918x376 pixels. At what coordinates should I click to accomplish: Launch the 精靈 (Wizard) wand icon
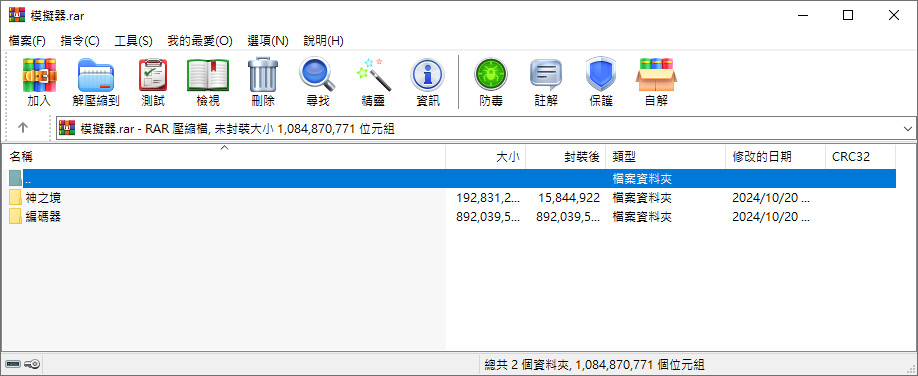click(x=373, y=75)
